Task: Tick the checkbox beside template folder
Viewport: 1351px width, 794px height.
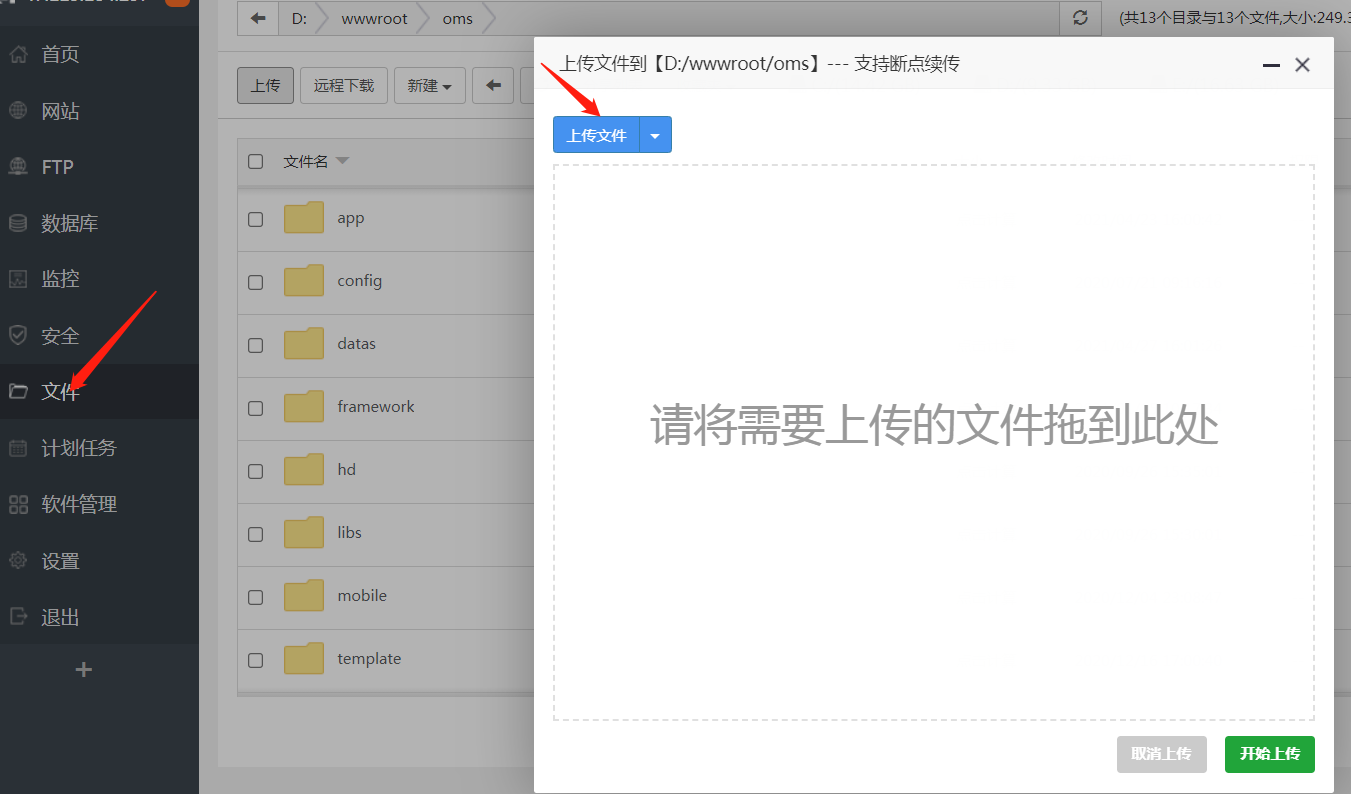Action: pyautogui.click(x=256, y=661)
